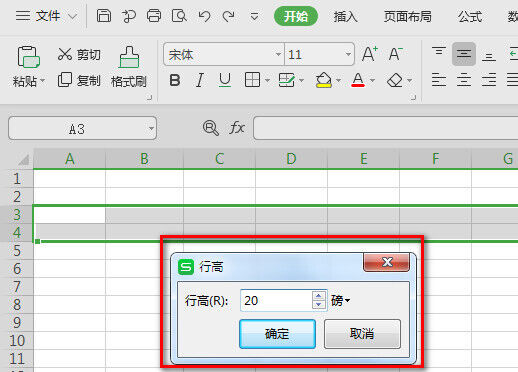Expand the font color dropdown arrow
518x372 pixels.
tap(373, 80)
